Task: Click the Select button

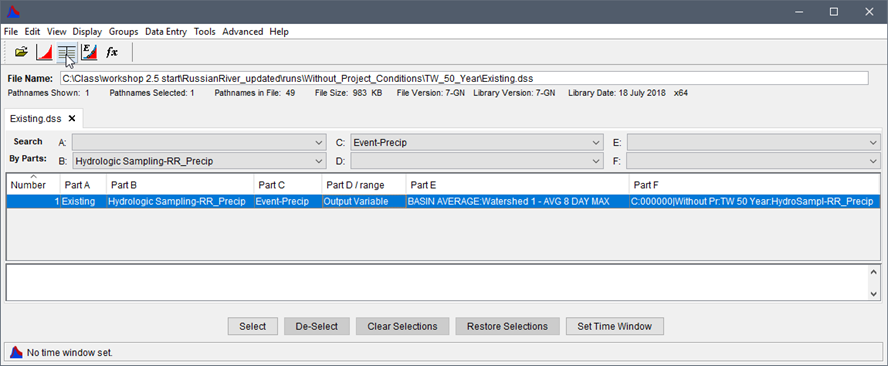Action: click(x=253, y=326)
